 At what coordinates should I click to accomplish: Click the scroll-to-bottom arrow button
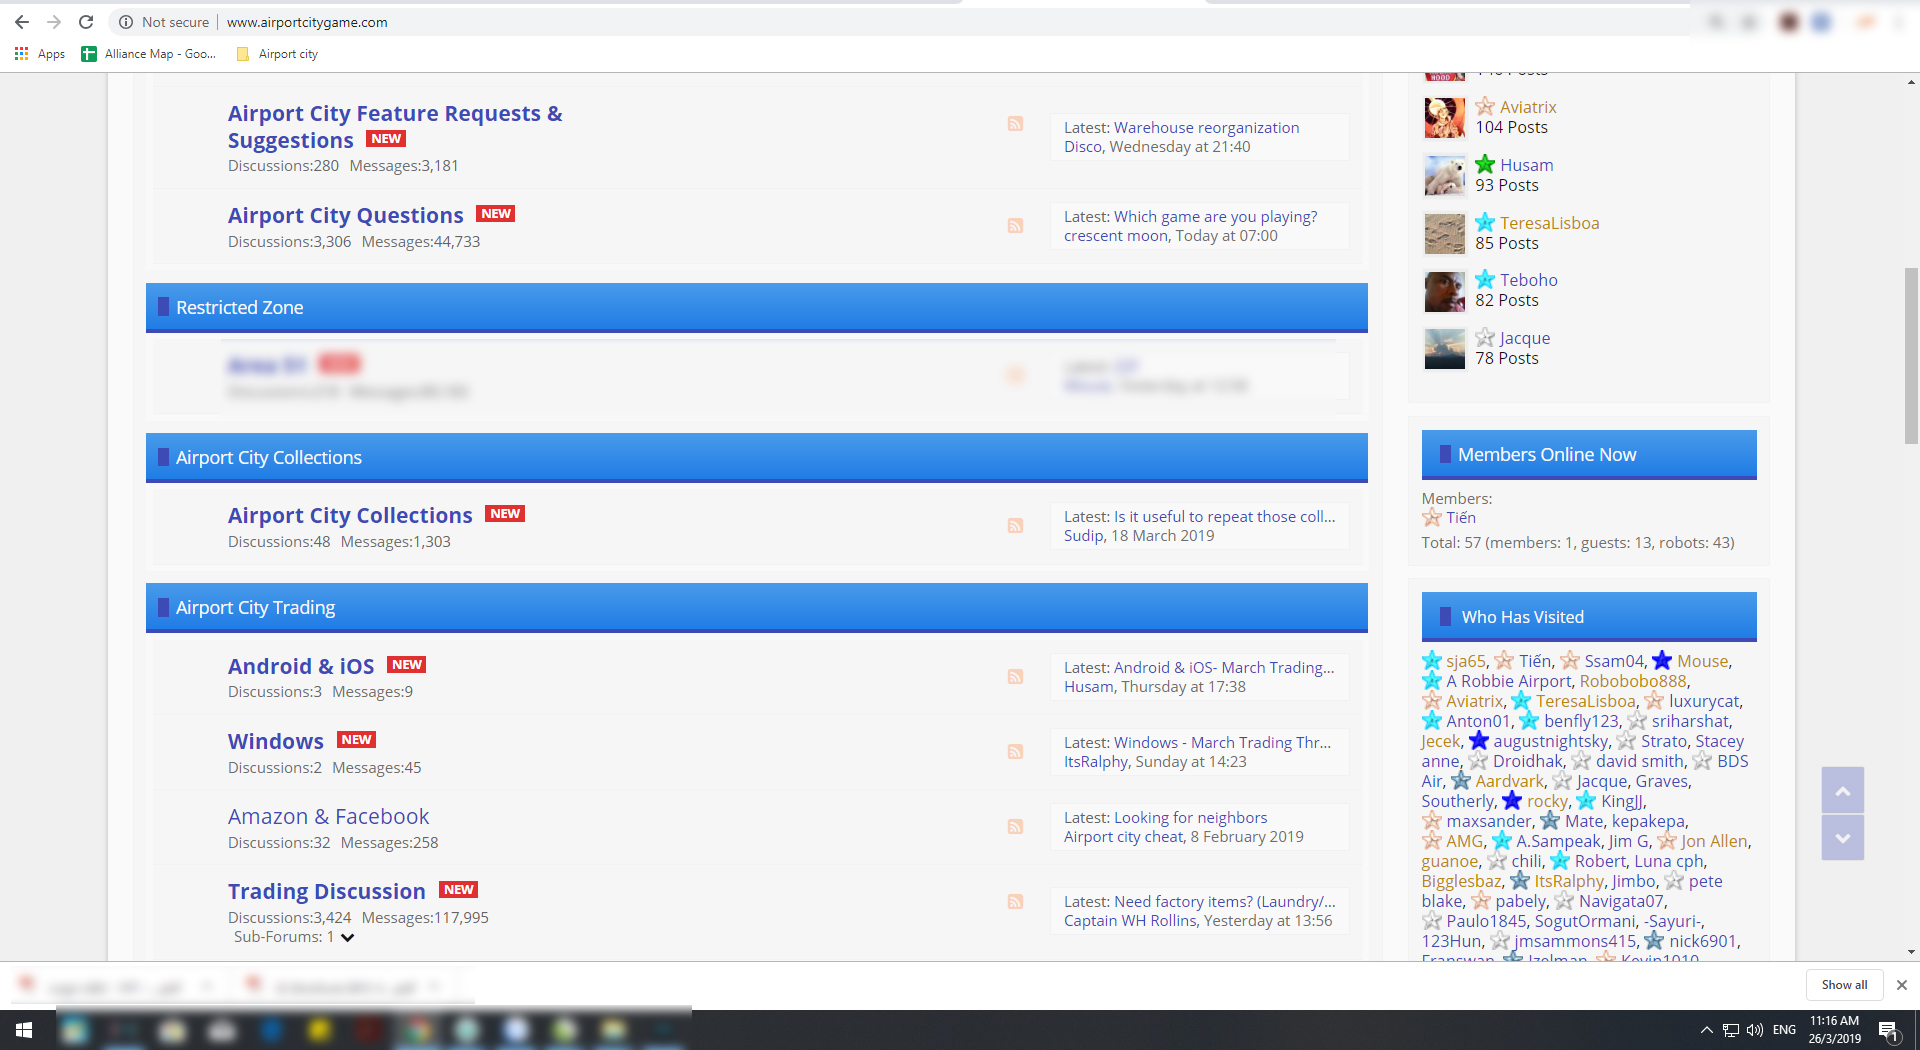[x=1842, y=838]
